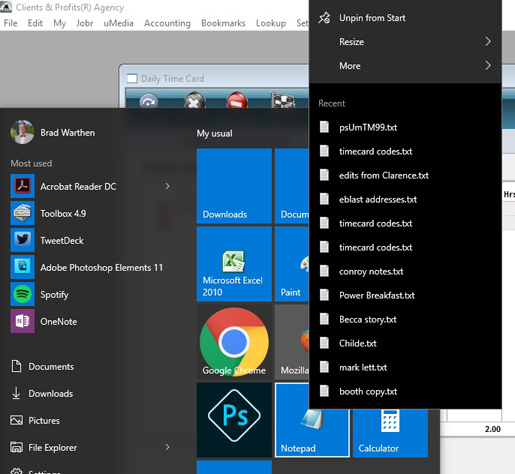Launch Photoshop Ps tile
The height and width of the screenshot is (474, 515).
pyautogui.click(x=234, y=420)
